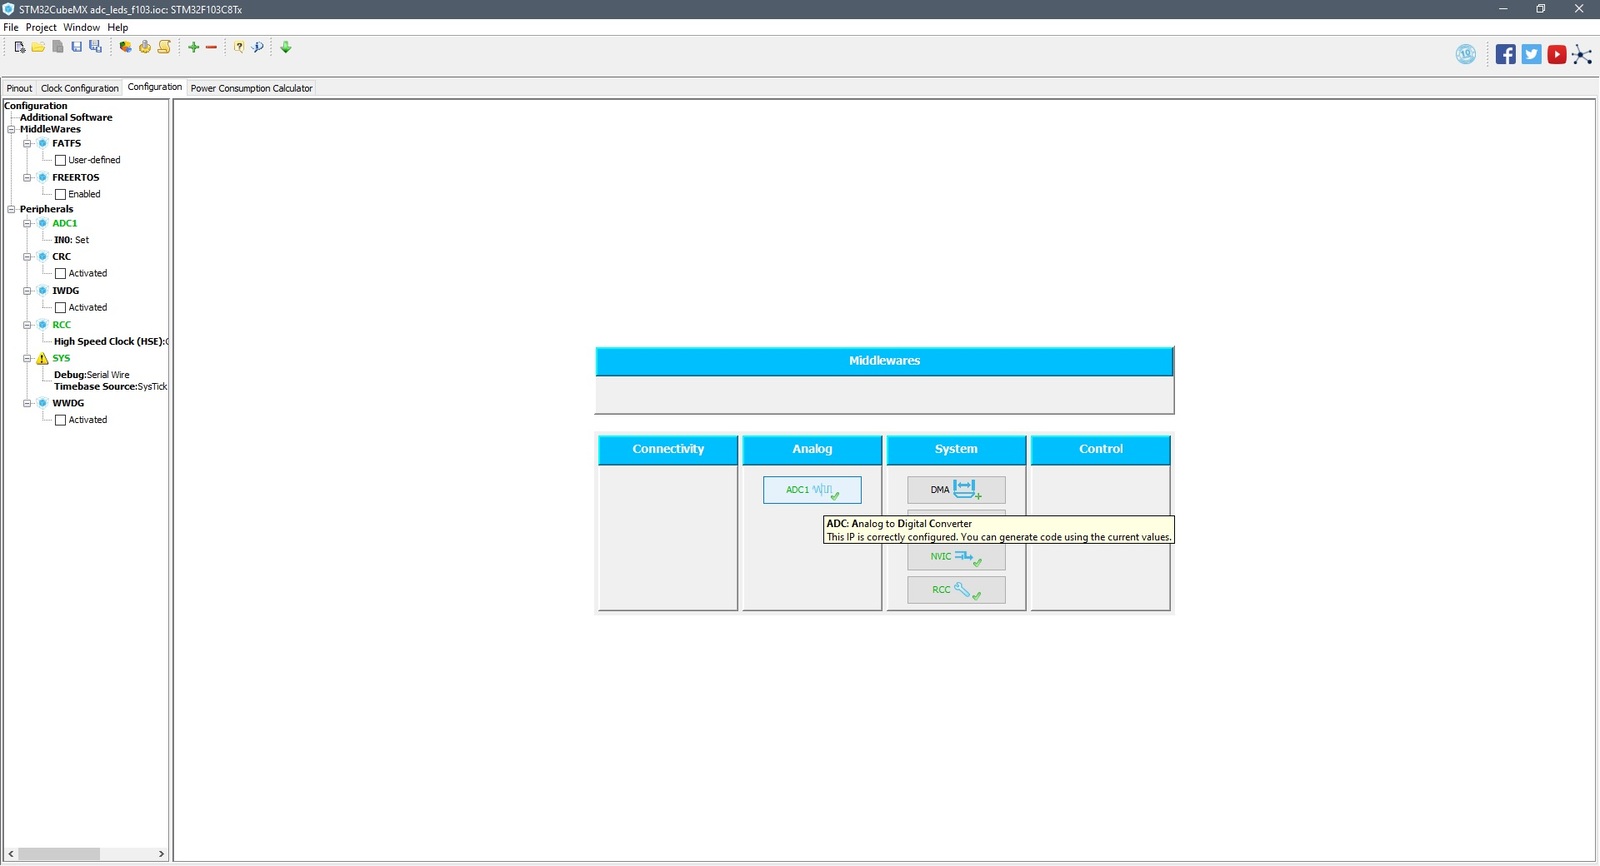Open the File menu

coord(11,27)
